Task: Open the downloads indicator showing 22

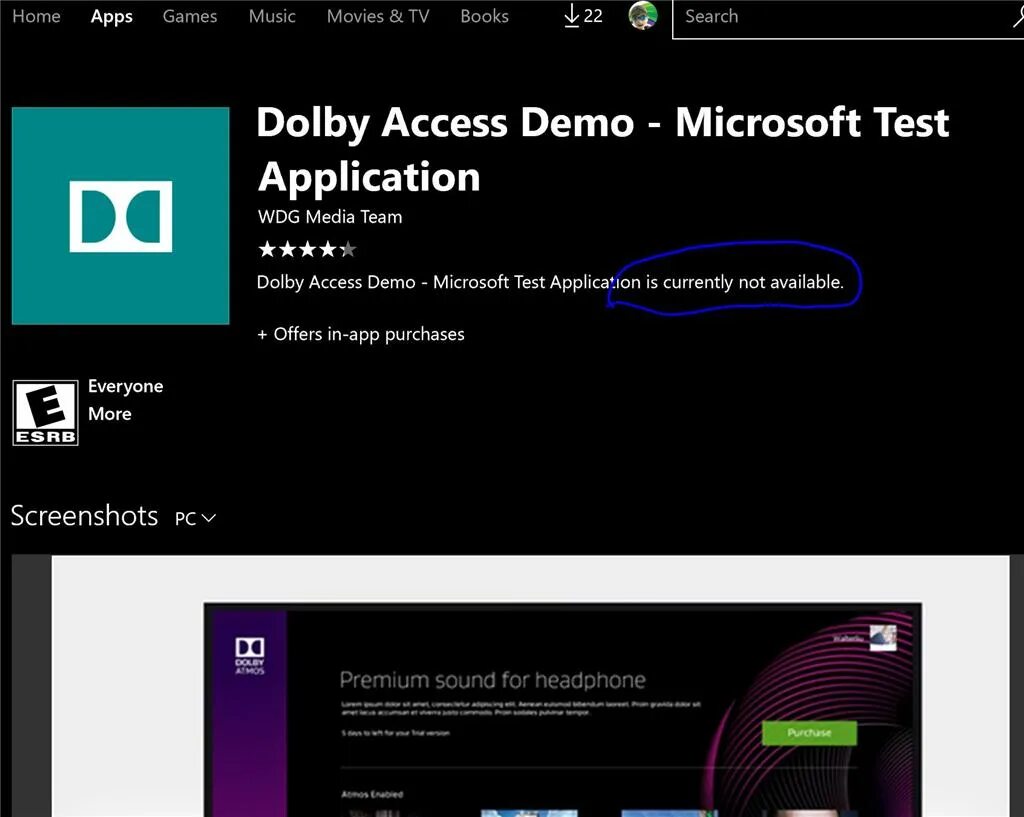Action: tap(583, 16)
